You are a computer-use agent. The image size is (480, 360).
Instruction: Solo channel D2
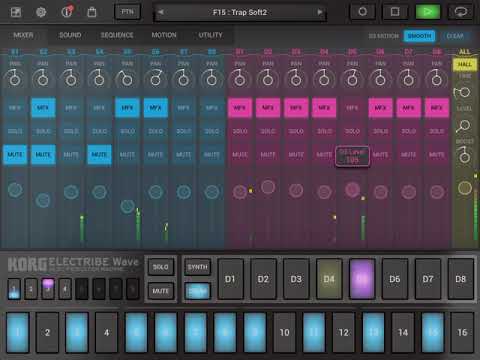pyautogui.click(x=268, y=131)
